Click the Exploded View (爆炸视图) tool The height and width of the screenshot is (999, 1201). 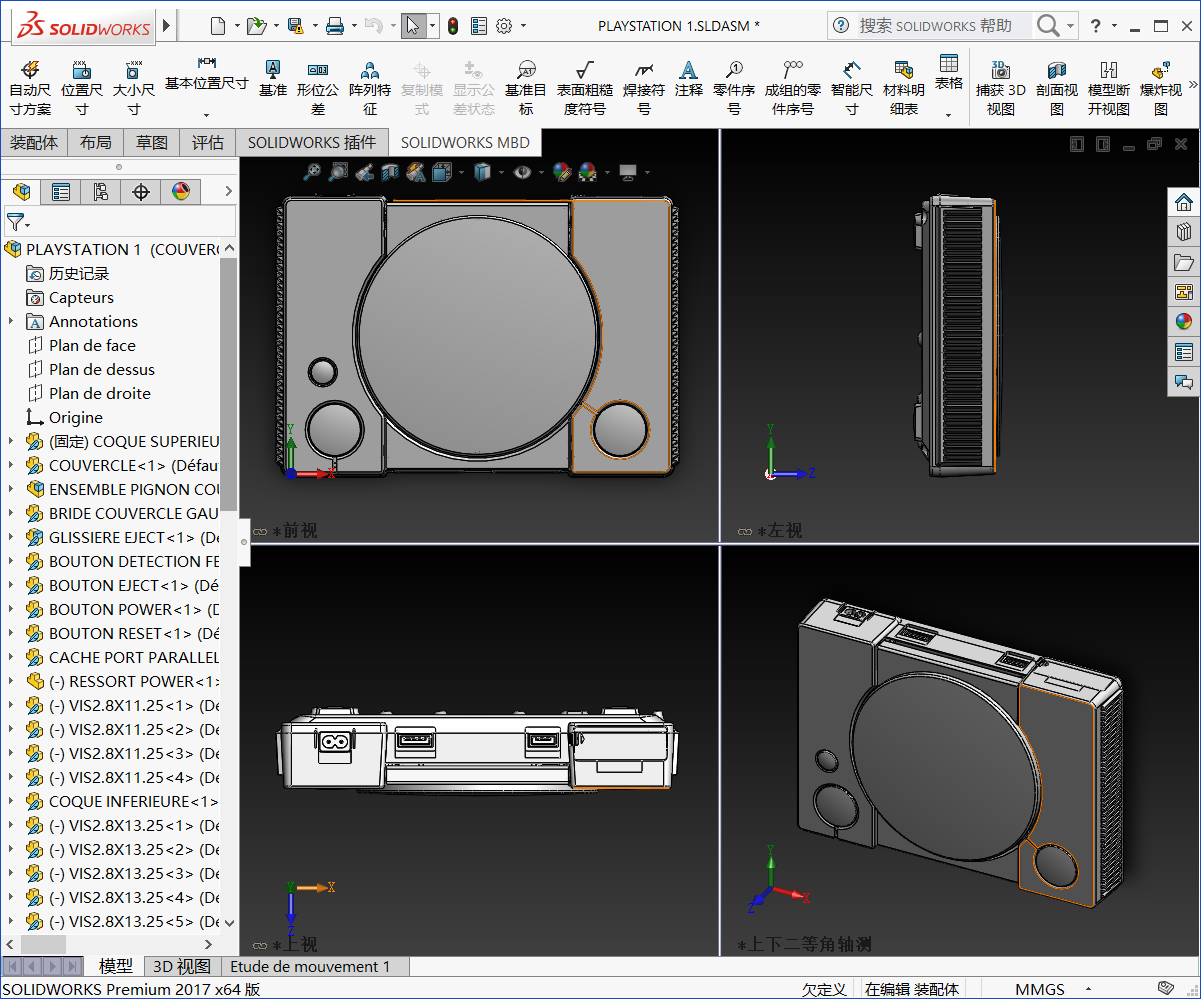click(1161, 87)
